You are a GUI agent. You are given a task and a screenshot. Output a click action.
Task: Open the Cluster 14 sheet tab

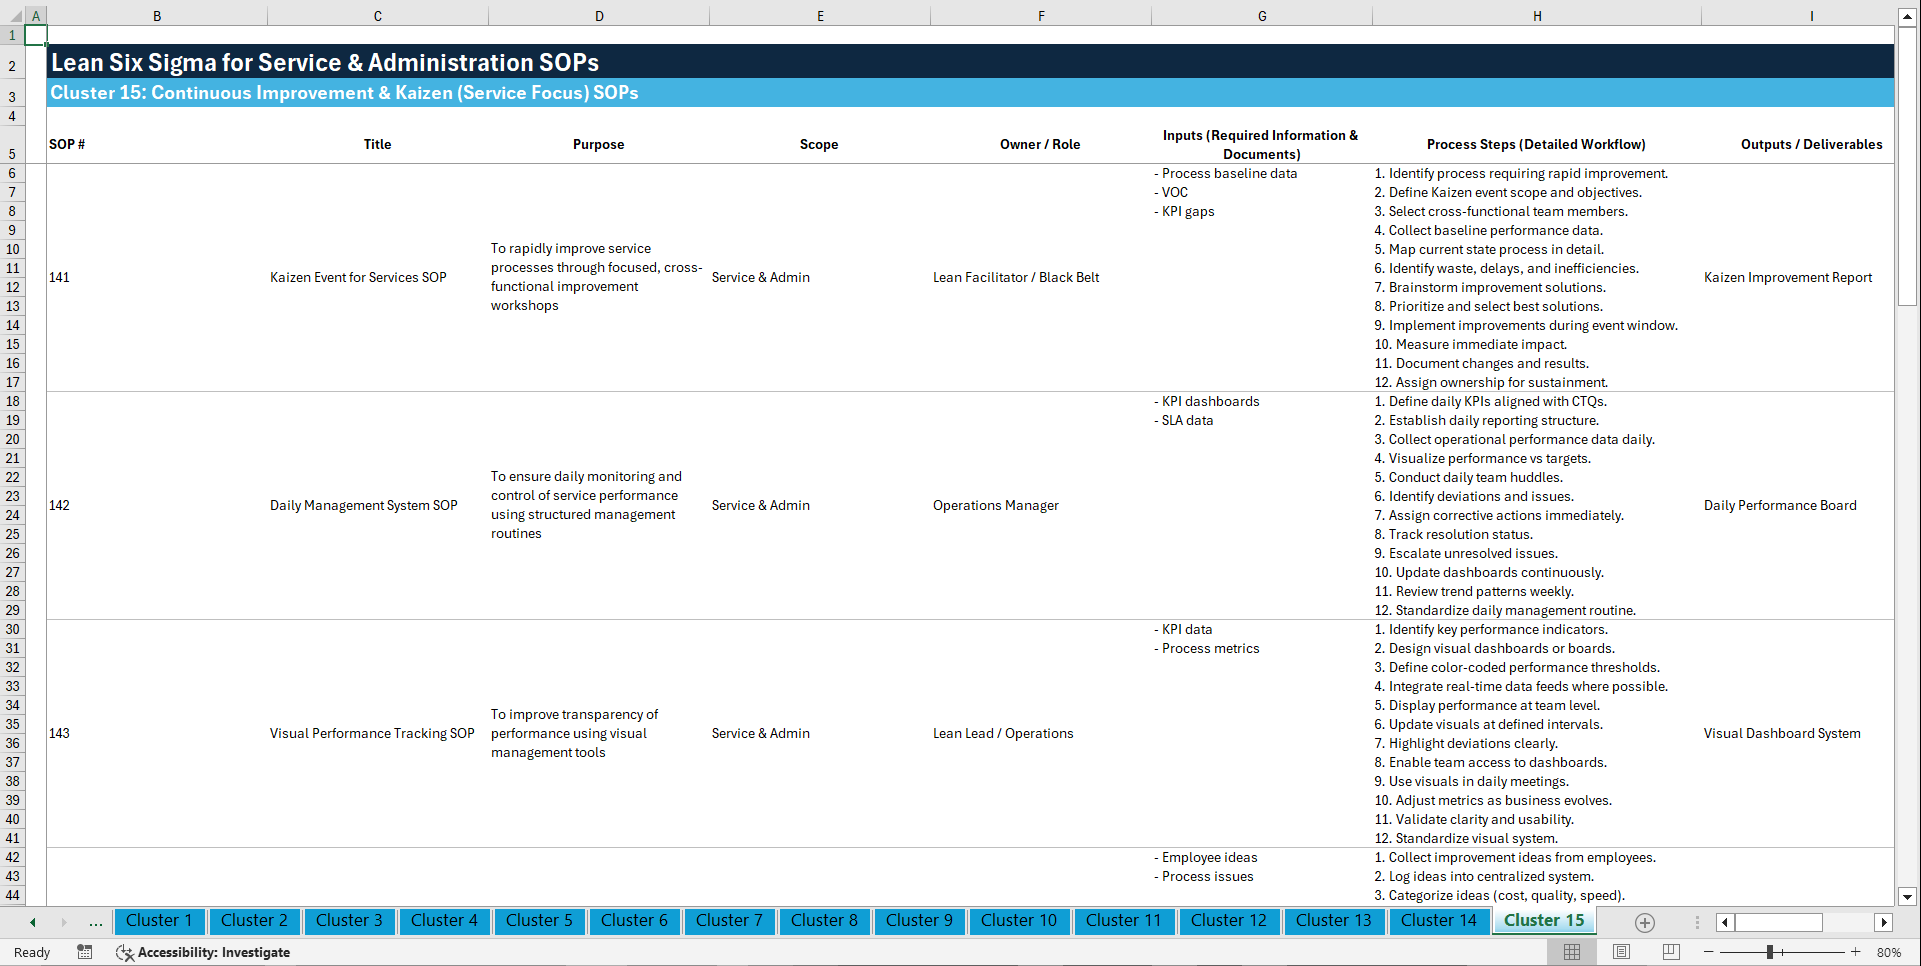[x=1439, y=921]
